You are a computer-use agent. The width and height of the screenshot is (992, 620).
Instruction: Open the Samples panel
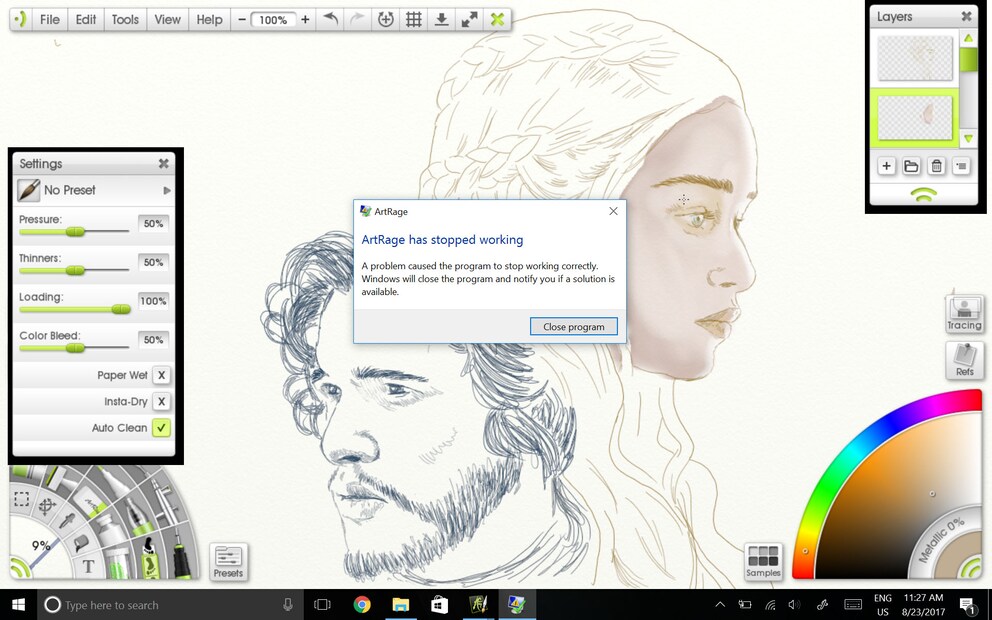click(x=763, y=562)
